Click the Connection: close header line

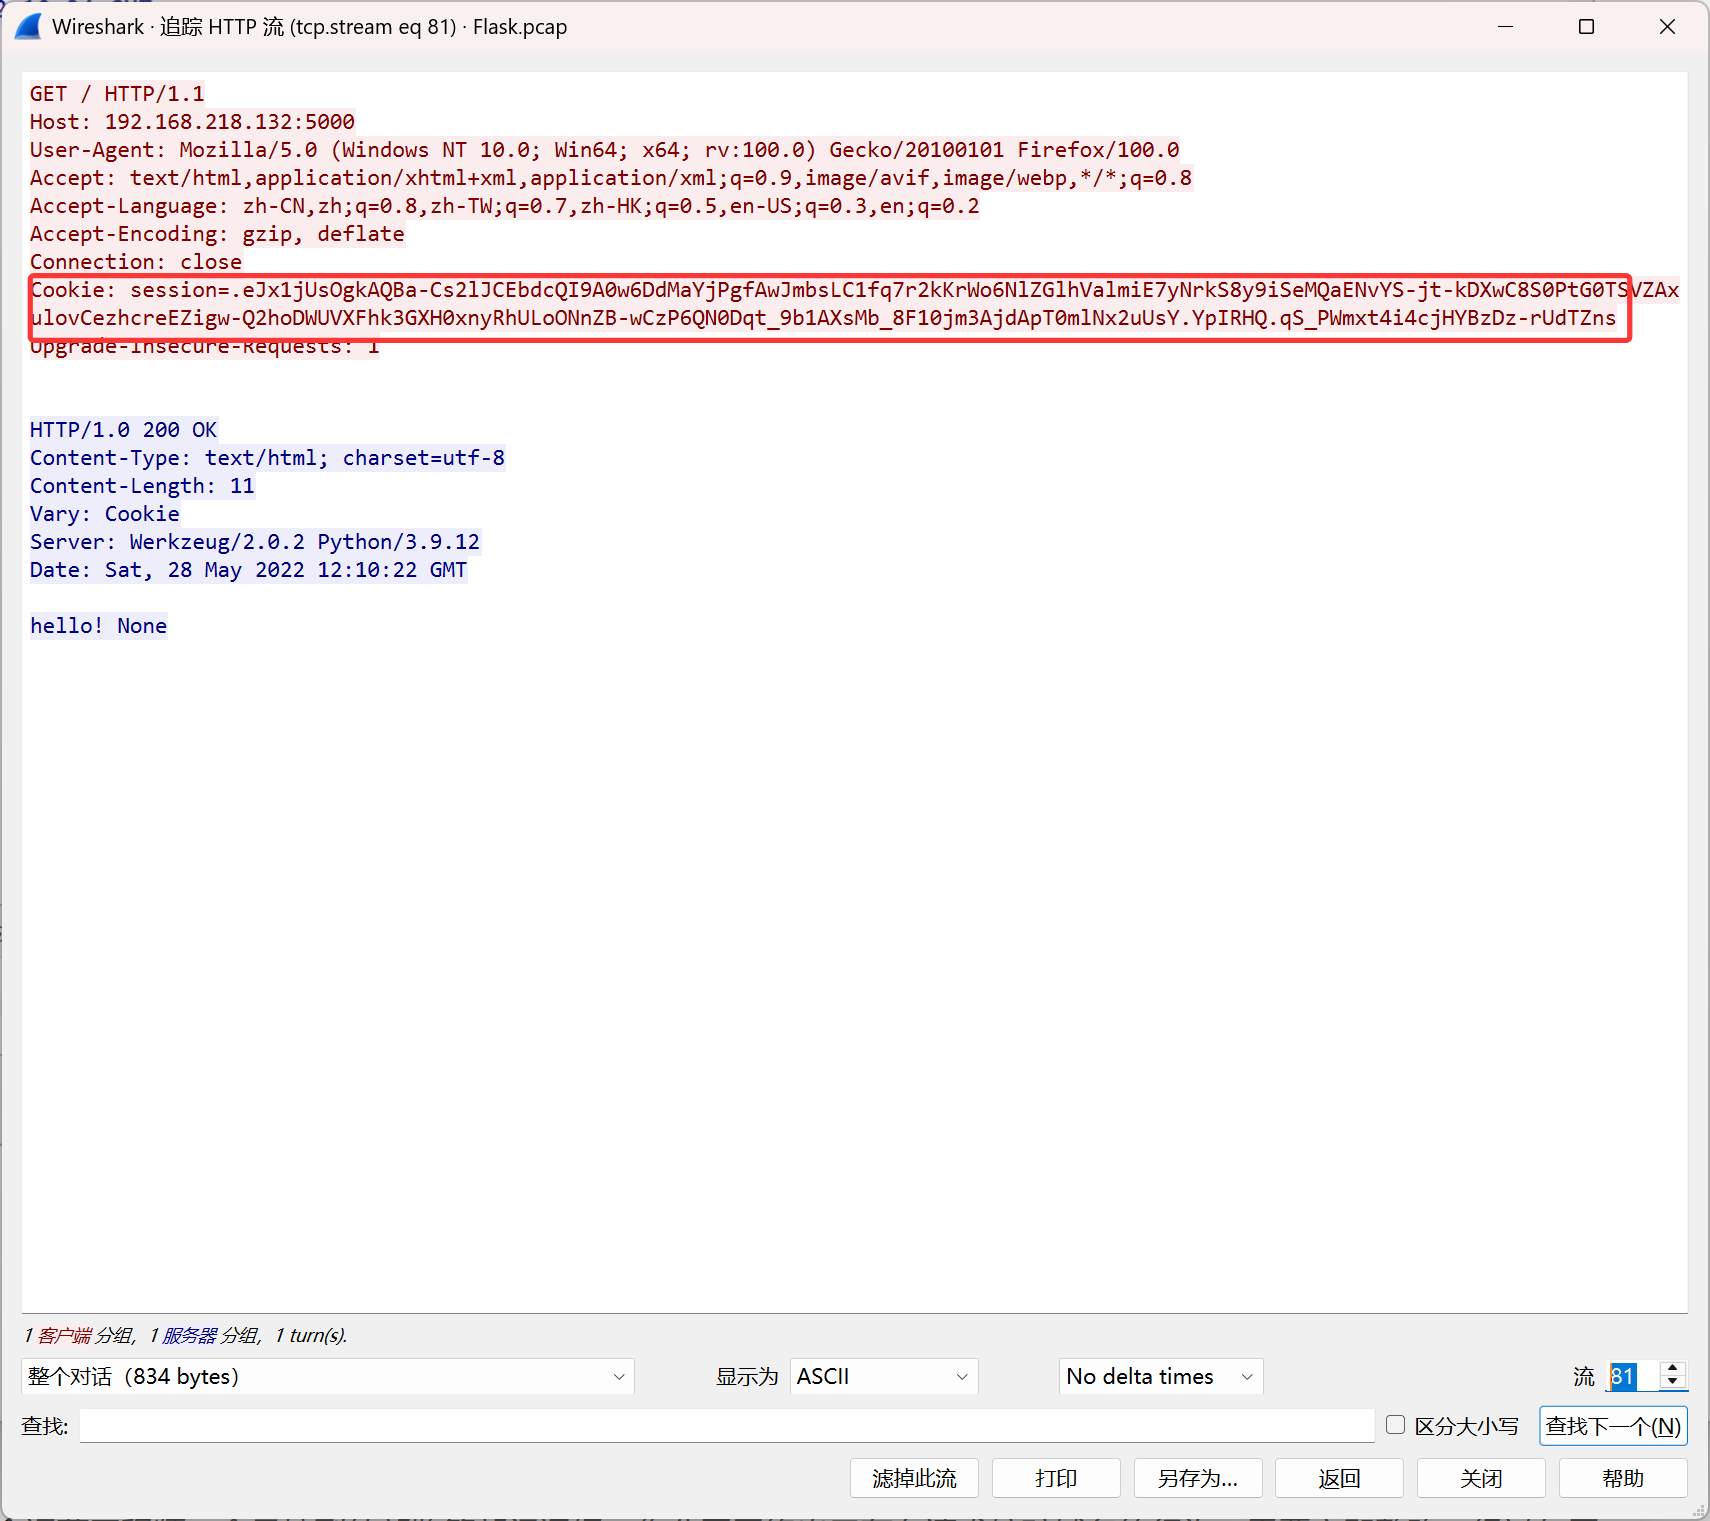click(136, 262)
